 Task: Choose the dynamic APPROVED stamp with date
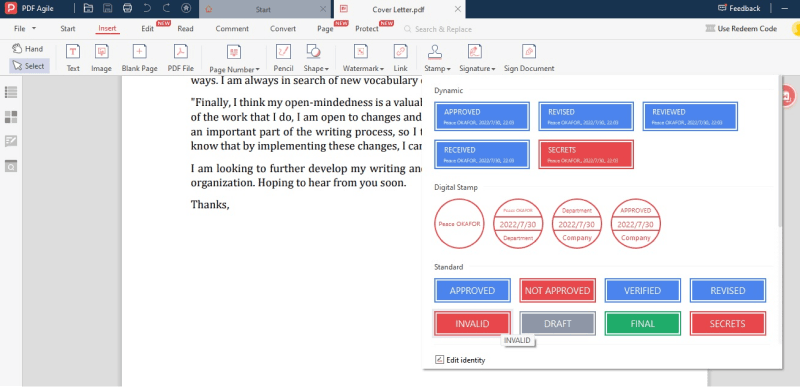tap(482, 116)
